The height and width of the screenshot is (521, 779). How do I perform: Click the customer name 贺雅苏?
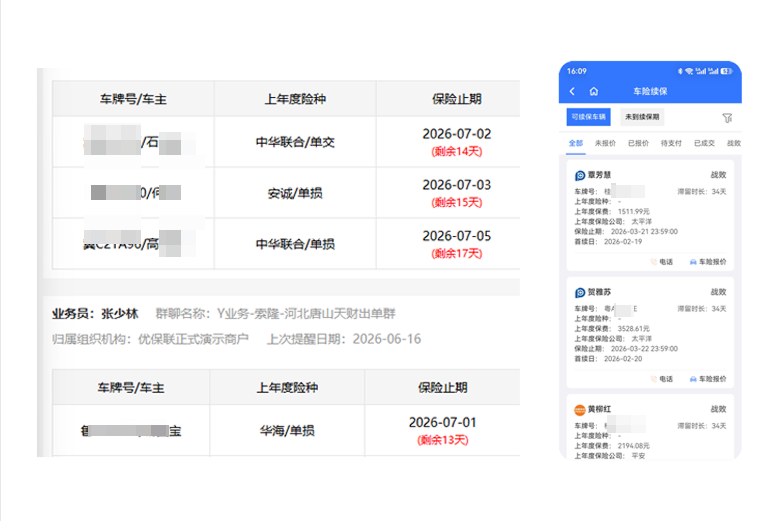[600, 292]
